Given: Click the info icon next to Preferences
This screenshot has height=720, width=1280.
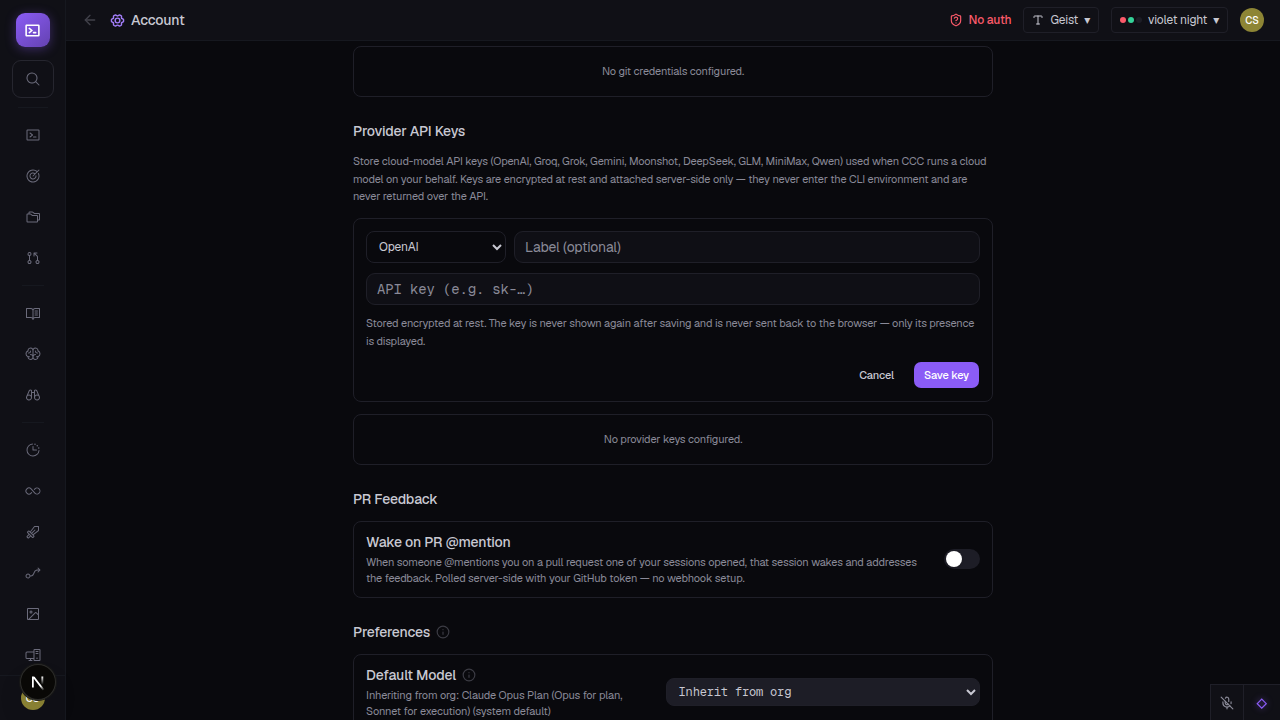Looking at the screenshot, I should [443, 632].
